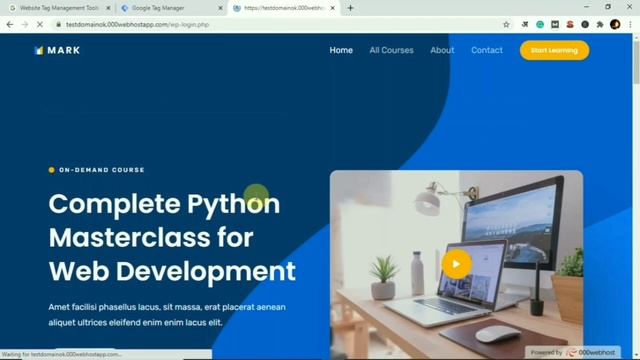This screenshot has width=640, height=360.
Task: Click the MARK site logo
Action: (x=58, y=50)
